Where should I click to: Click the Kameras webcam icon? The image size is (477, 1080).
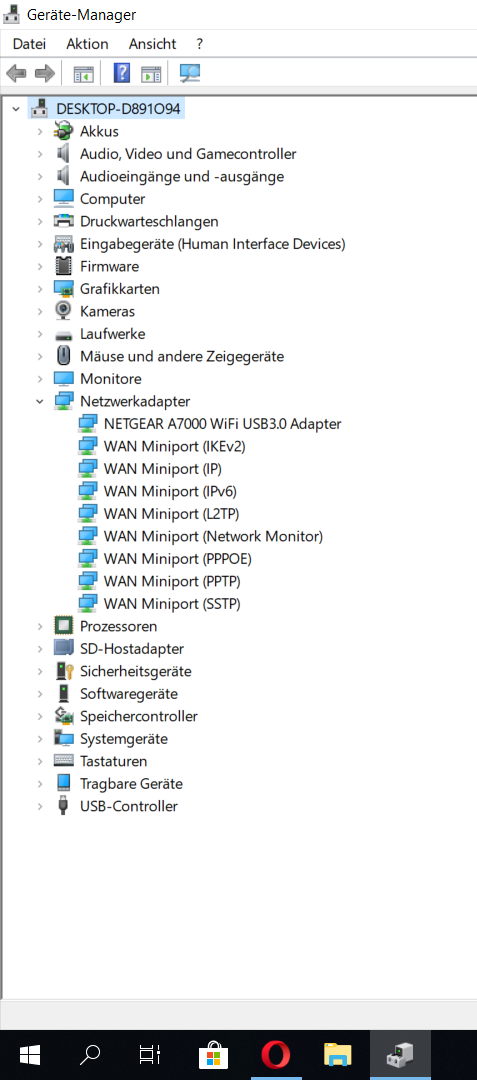(x=63, y=311)
